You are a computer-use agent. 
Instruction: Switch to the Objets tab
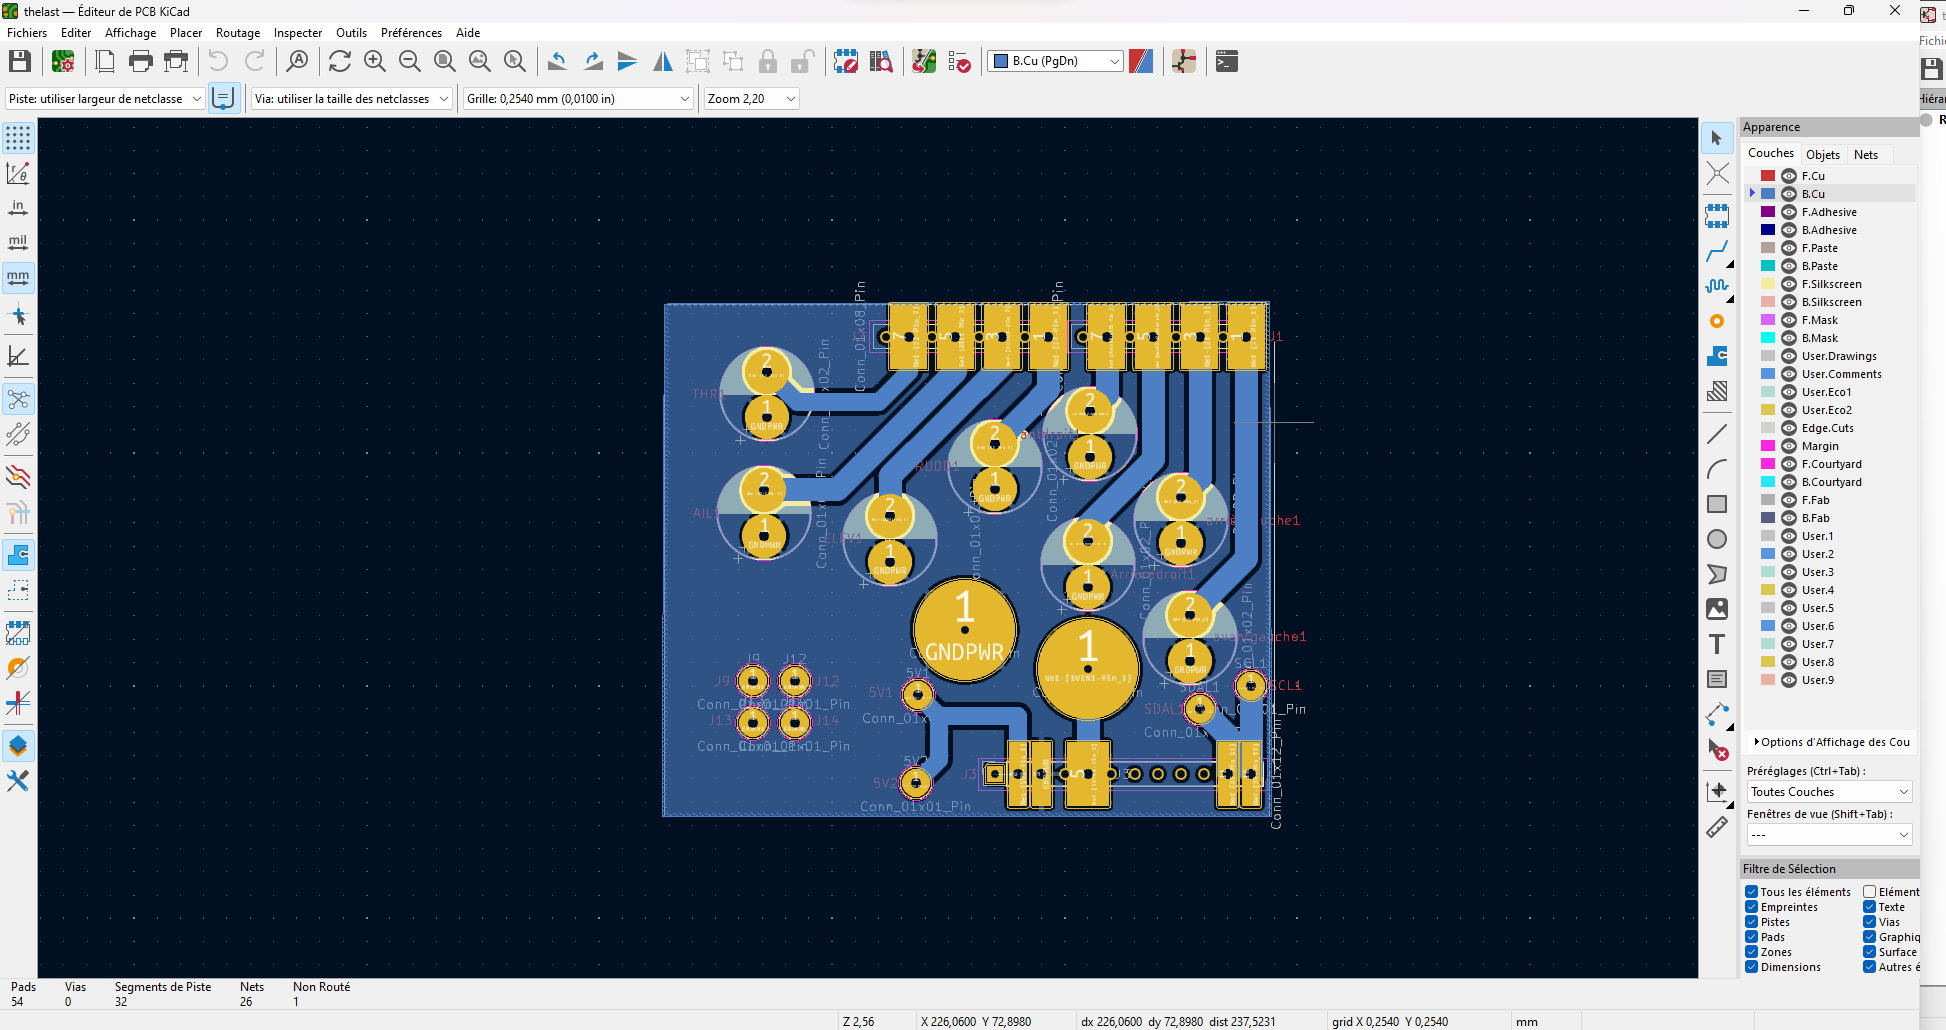point(1822,154)
